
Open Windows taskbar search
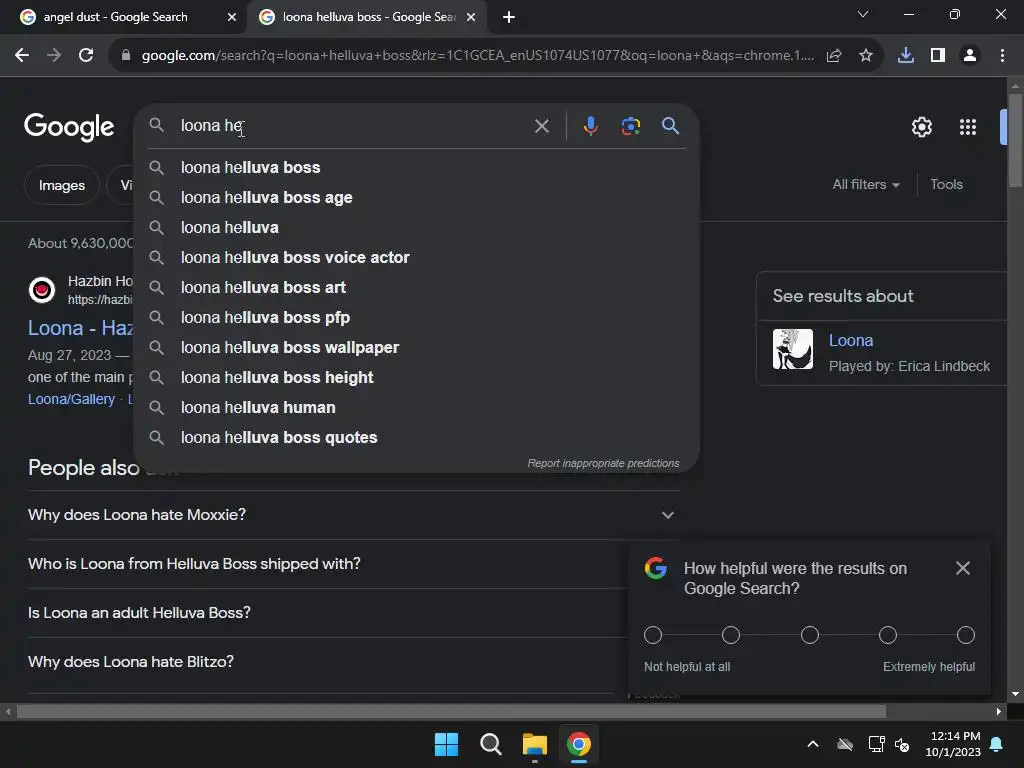[x=490, y=744]
